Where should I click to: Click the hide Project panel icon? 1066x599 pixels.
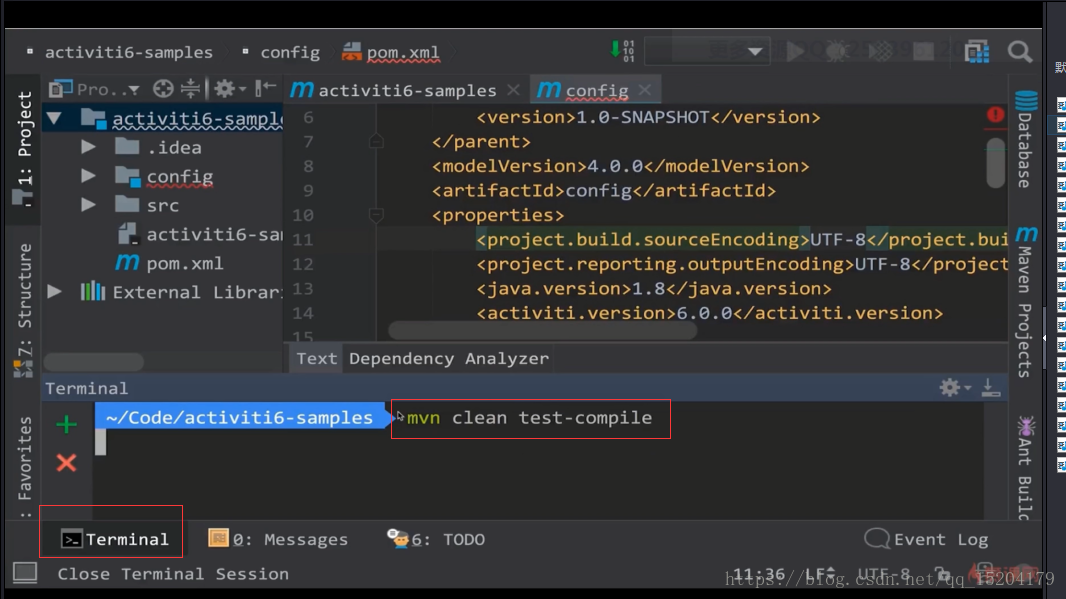pyautogui.click(x=265, y=88)
